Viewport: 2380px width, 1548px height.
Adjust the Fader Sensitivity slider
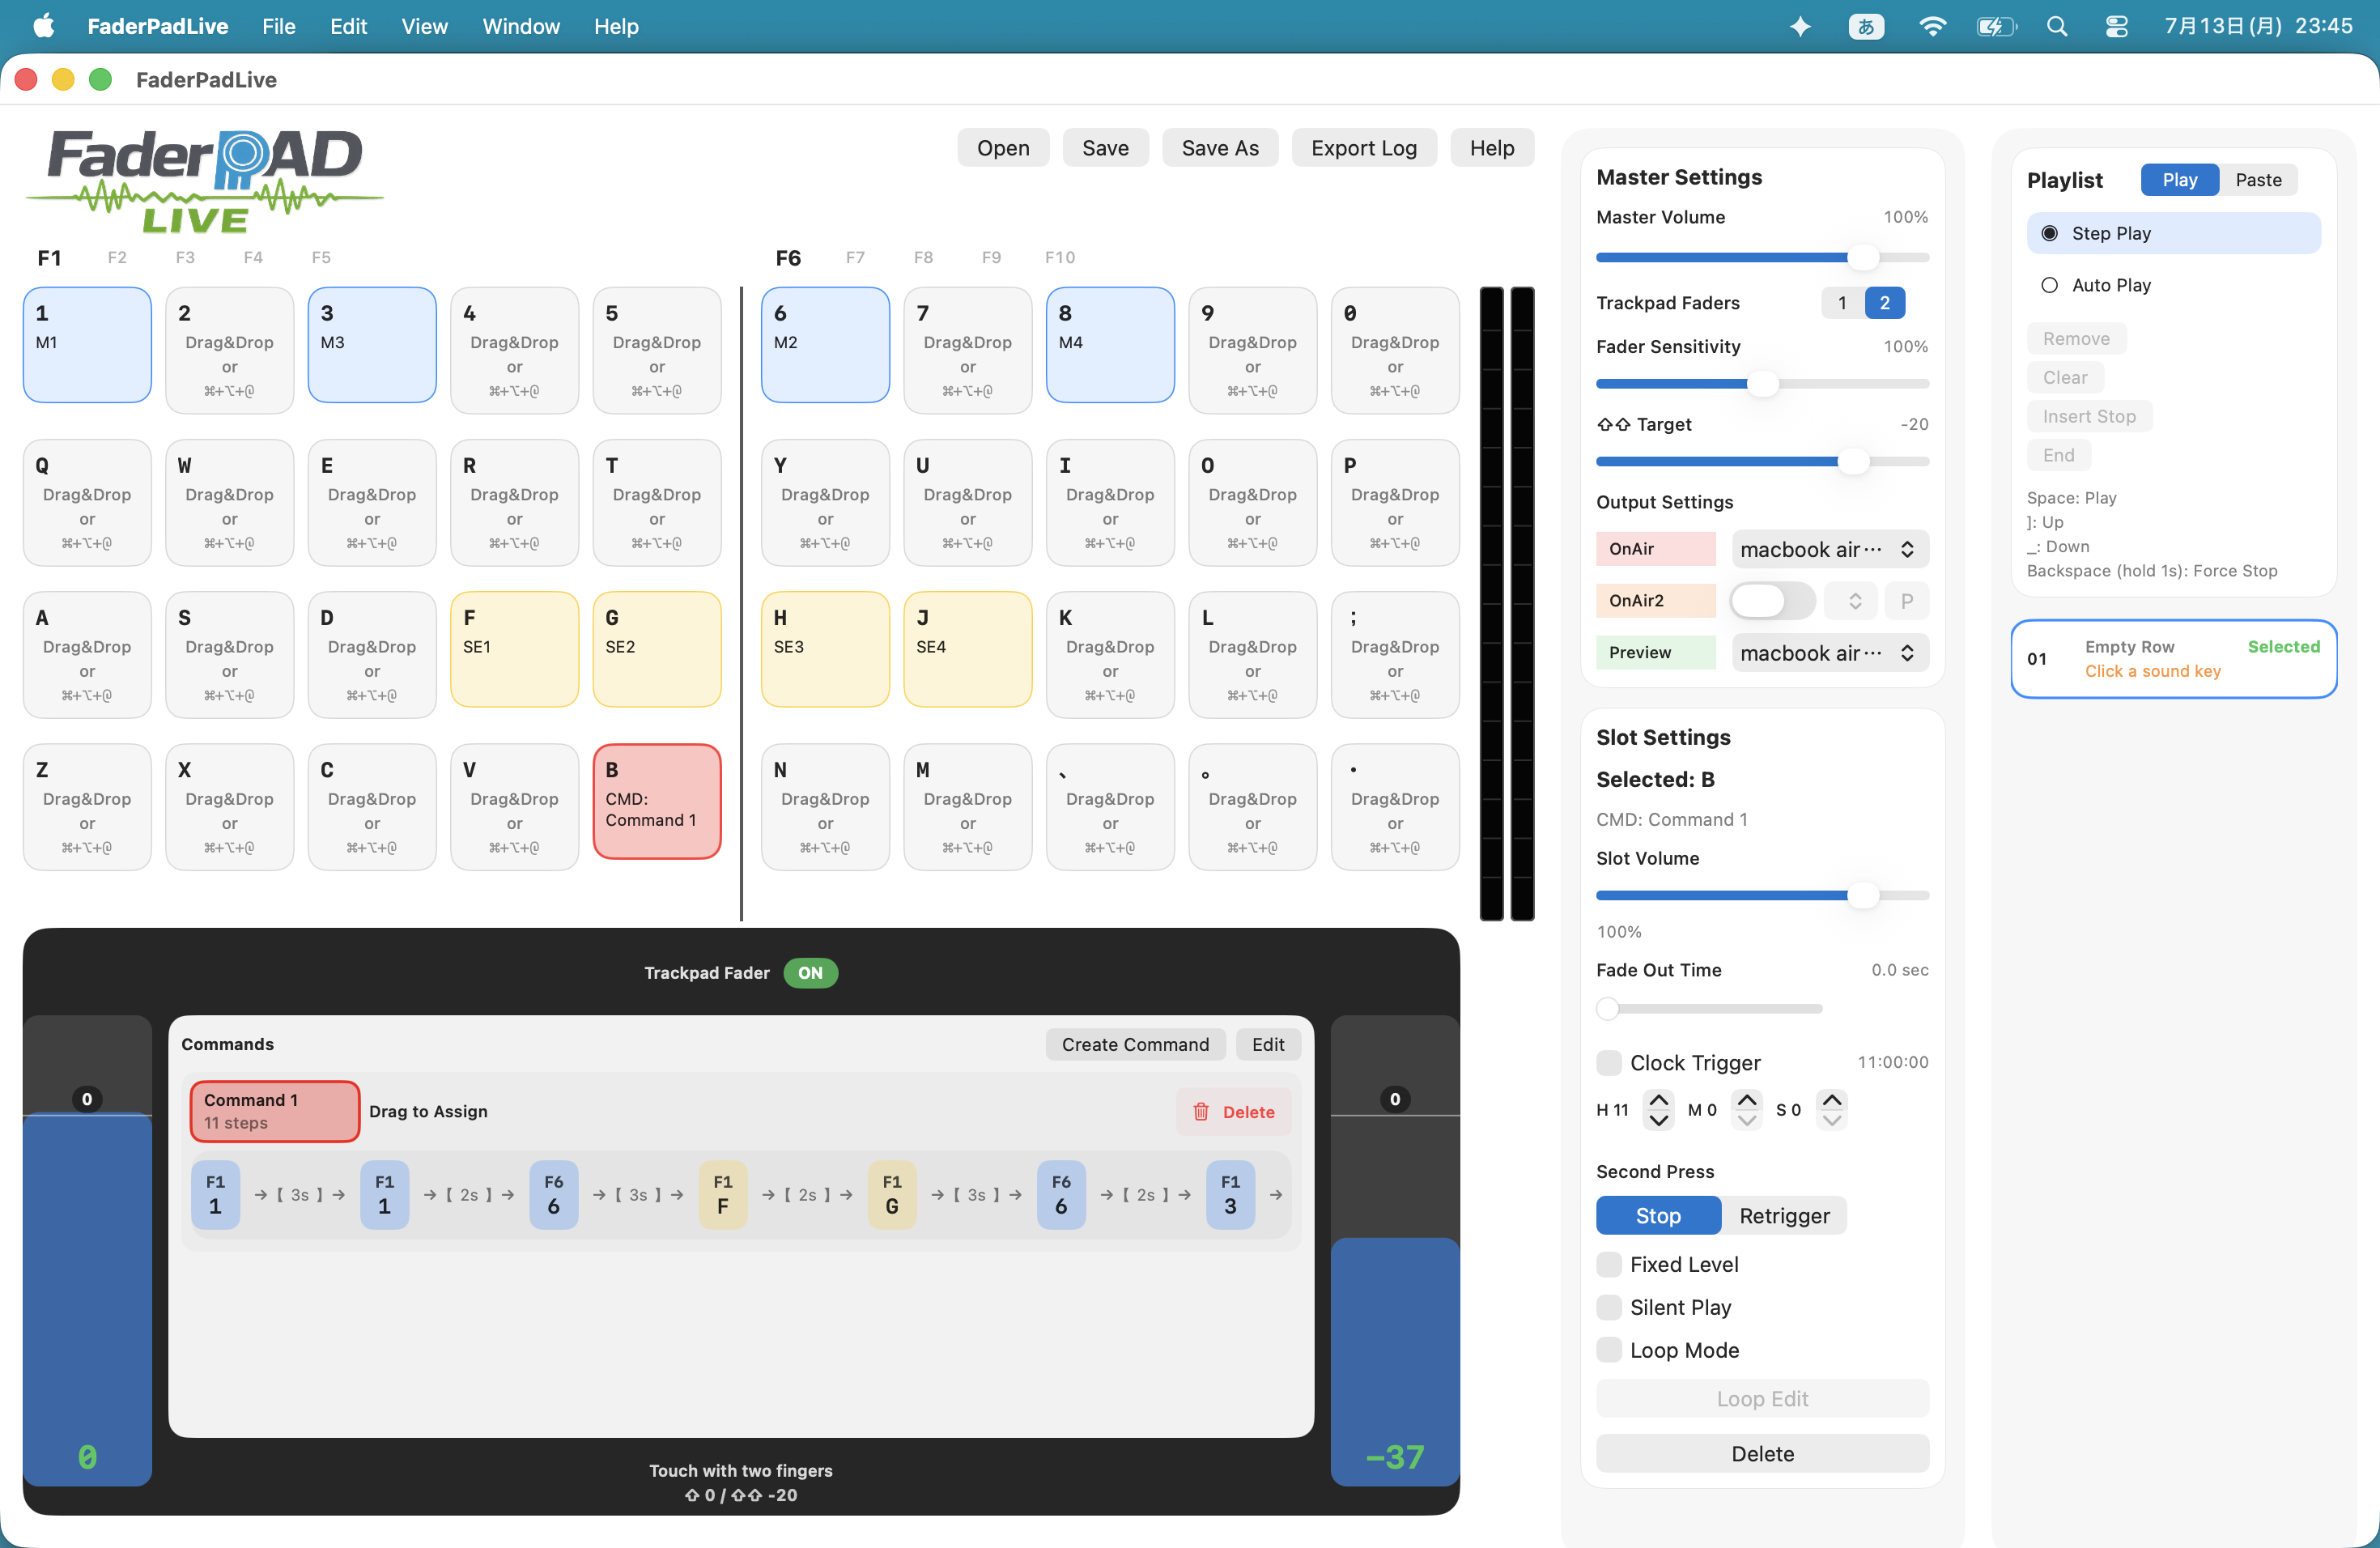[x=1762, y=384]
